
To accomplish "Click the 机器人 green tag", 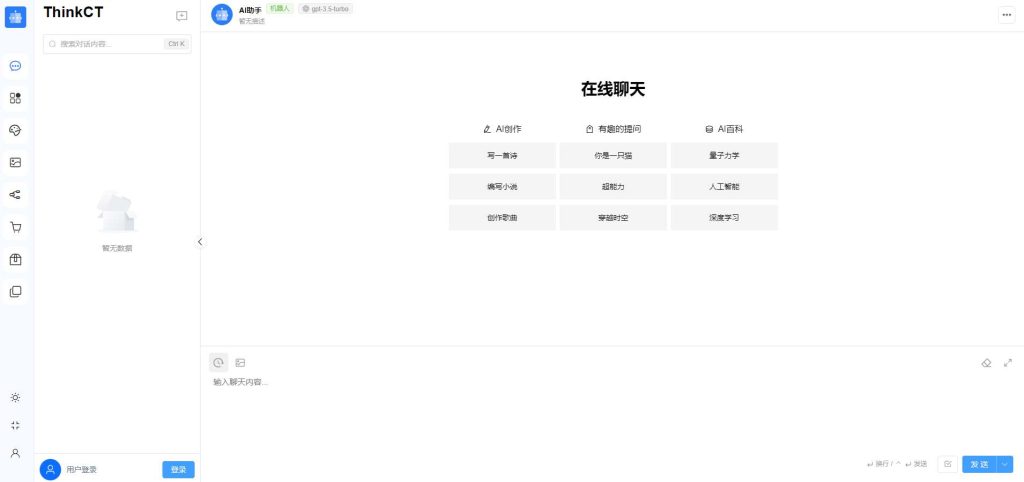I will [280, 8].
